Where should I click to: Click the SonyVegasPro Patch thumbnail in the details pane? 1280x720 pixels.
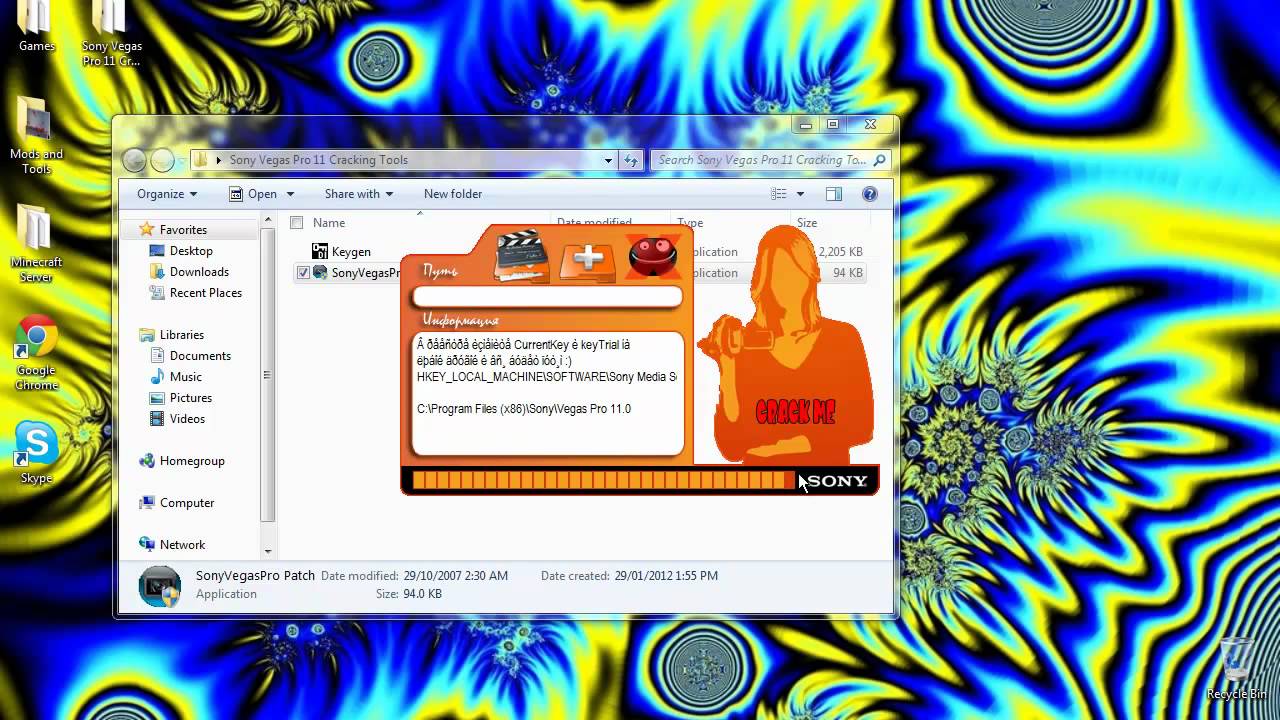tap(160, 586)
